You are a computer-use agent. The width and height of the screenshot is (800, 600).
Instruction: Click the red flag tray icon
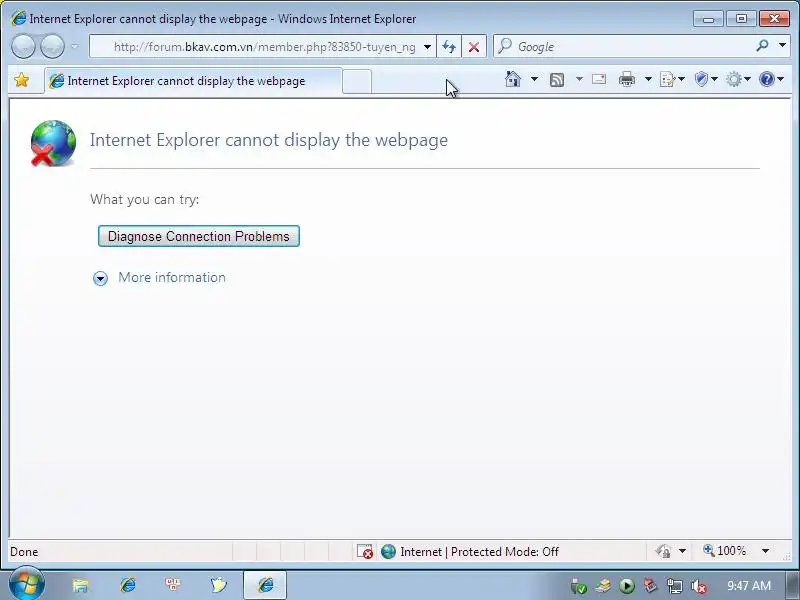click(650, 586)
